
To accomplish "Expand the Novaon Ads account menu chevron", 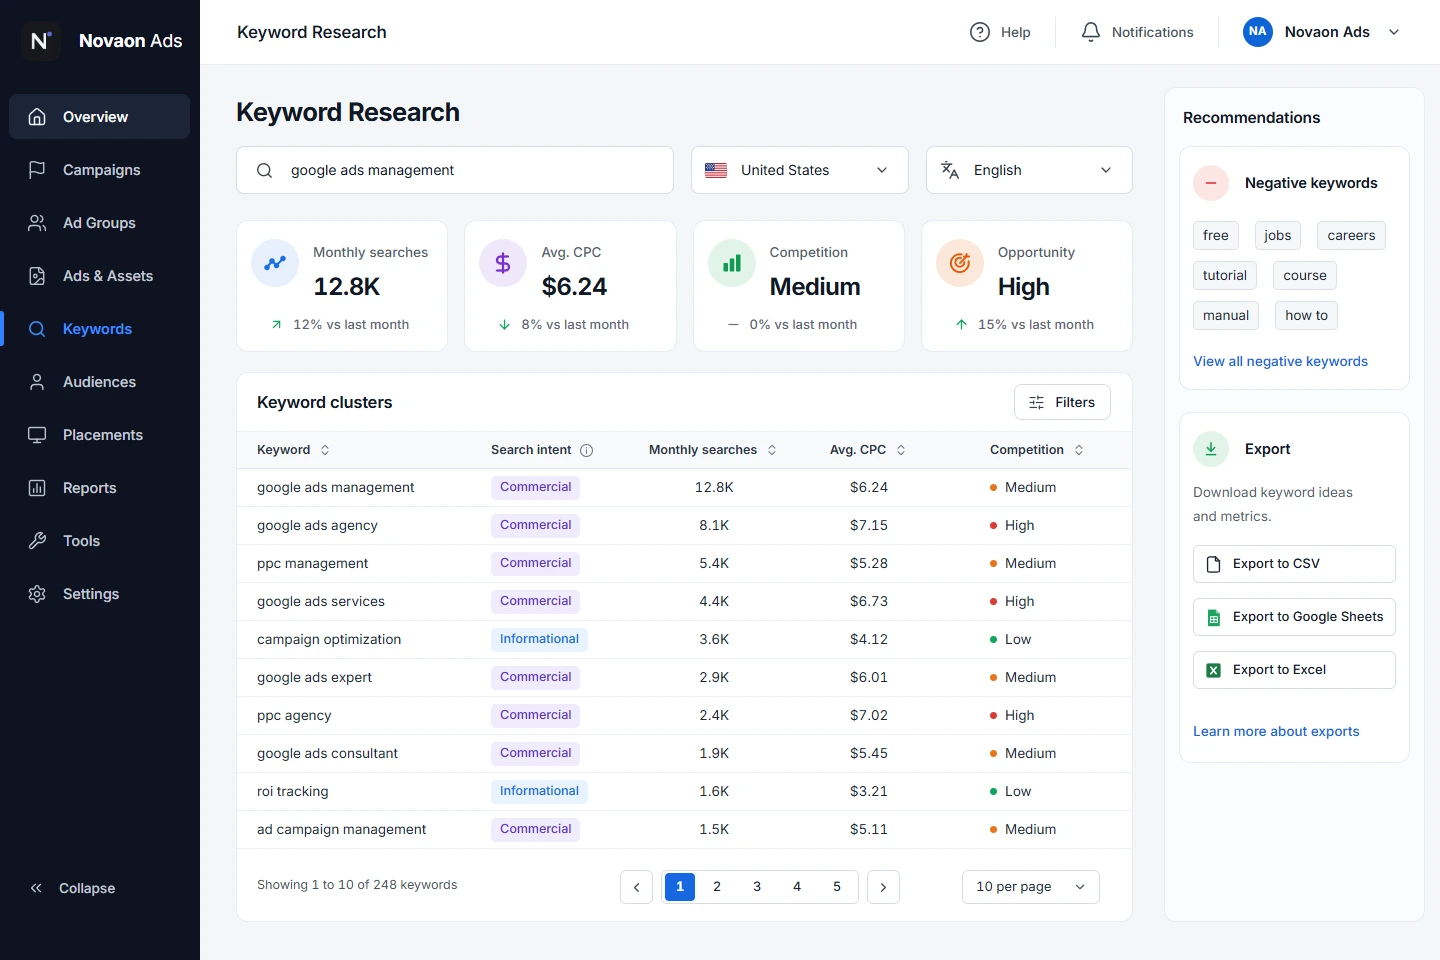I will pyautogui.click(x=1394, y=32).
